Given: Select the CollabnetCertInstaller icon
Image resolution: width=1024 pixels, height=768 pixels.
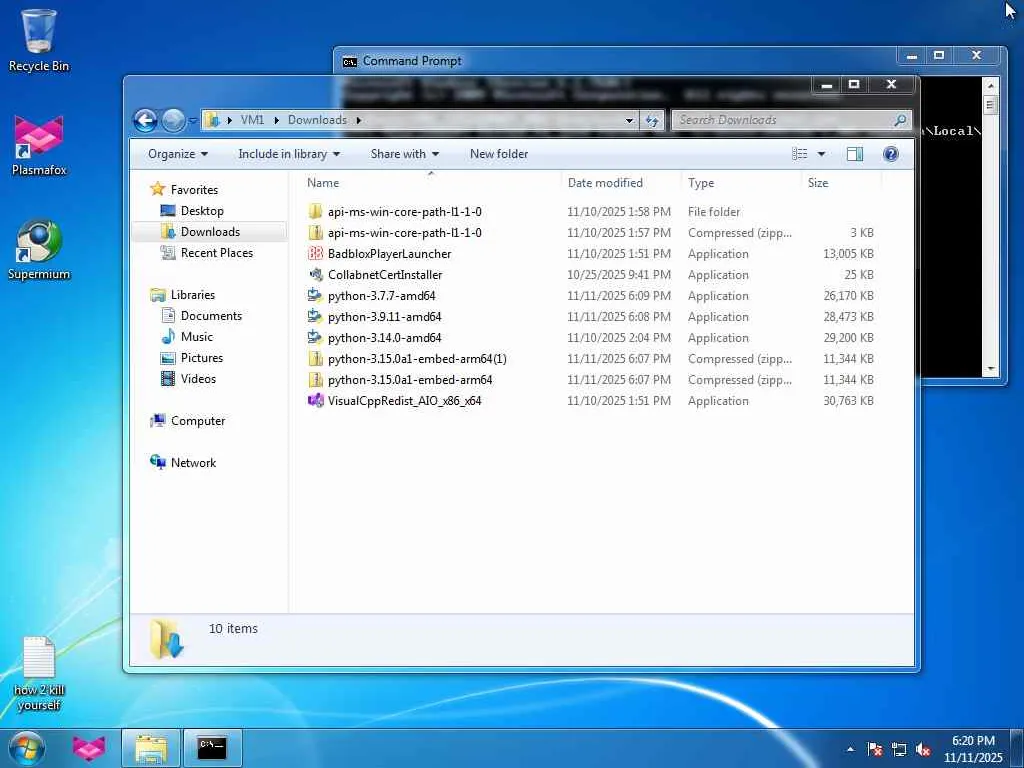Looking at the screenshot, I should [x=315, y=275].
